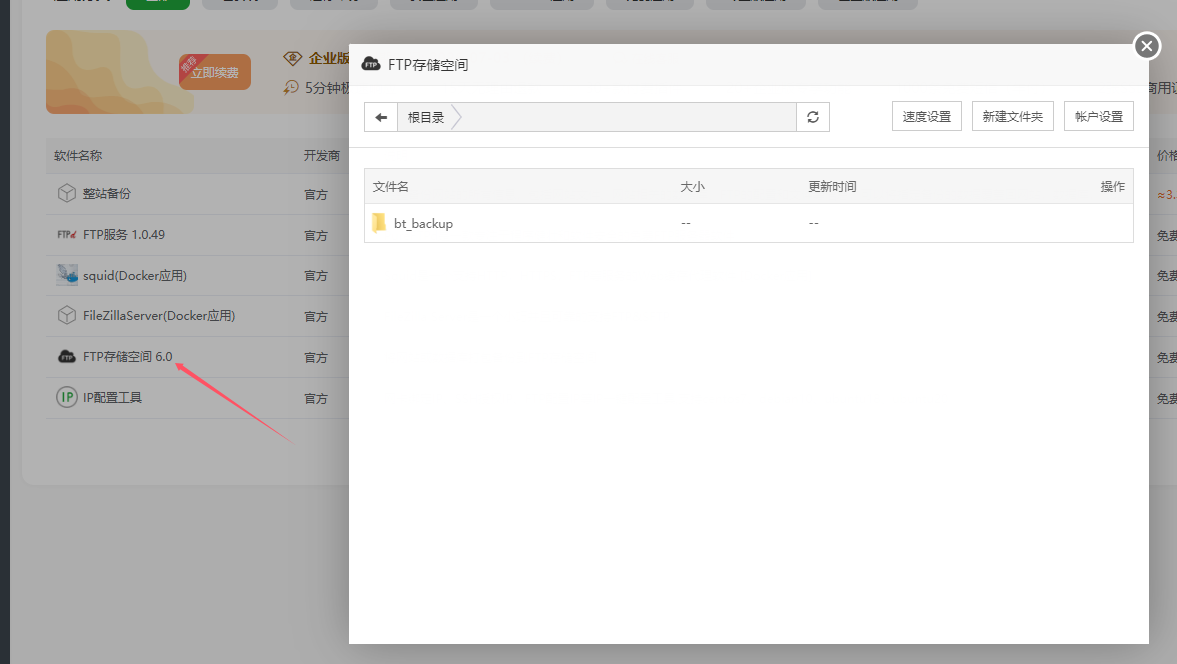Screen dimensions: 1177x664
Task: Click the IP配置工具 icon
Action: pyautogui.click(x=66, y=397)
